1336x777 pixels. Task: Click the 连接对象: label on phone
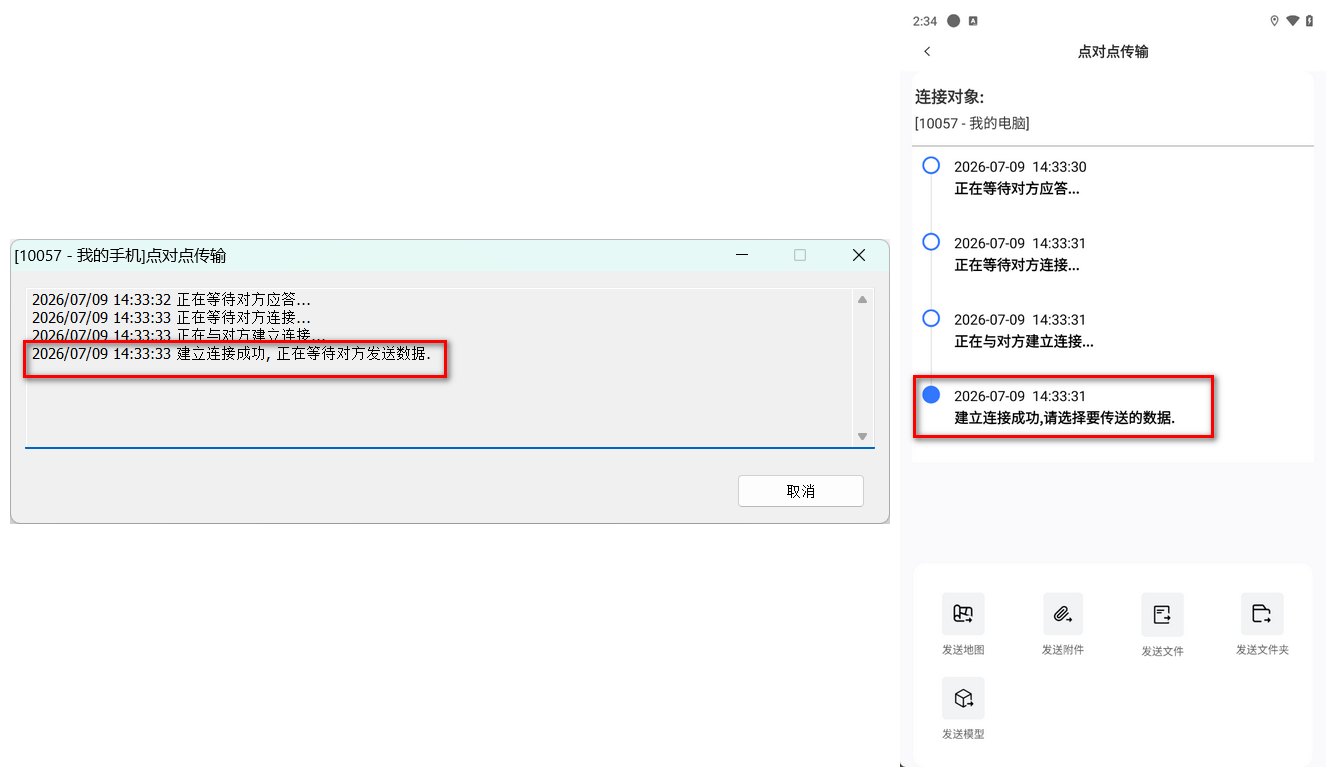pyautogui.click(x=950, y=97)
